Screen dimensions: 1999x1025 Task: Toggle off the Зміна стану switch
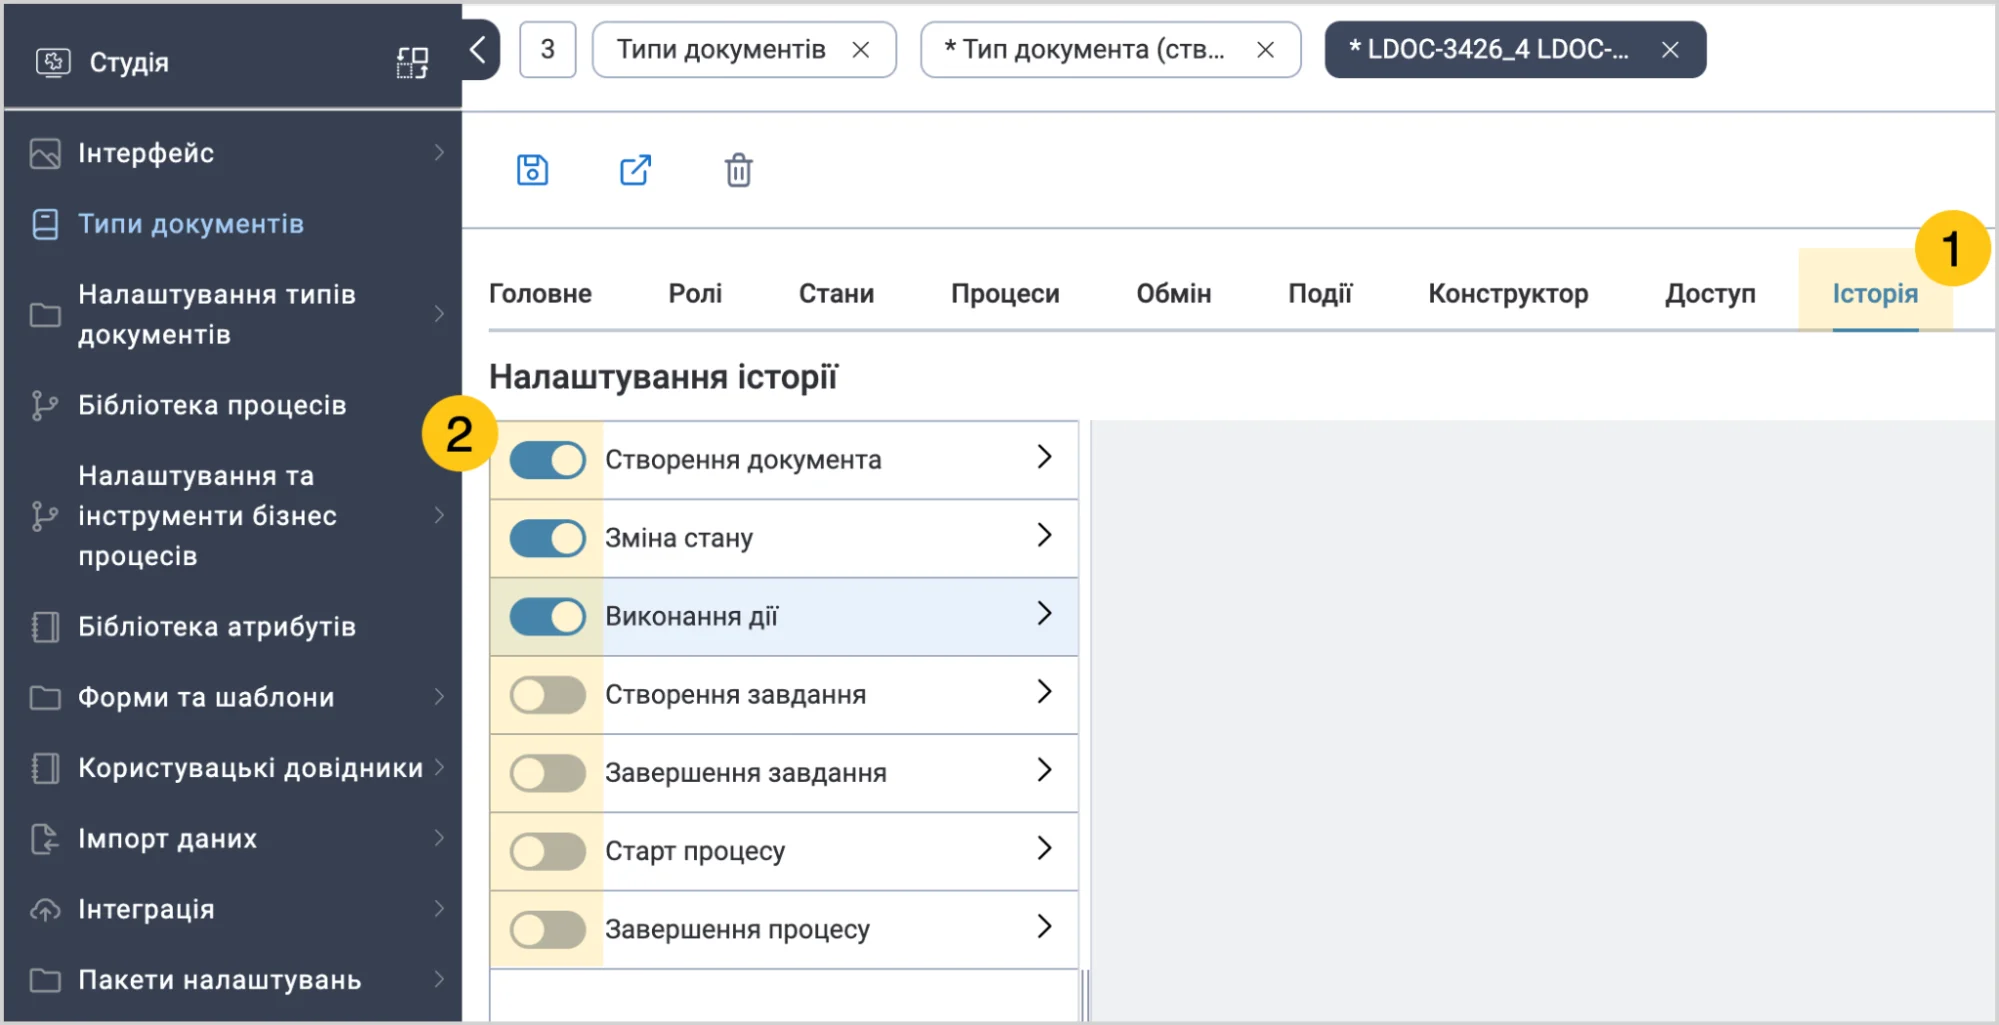547,538
